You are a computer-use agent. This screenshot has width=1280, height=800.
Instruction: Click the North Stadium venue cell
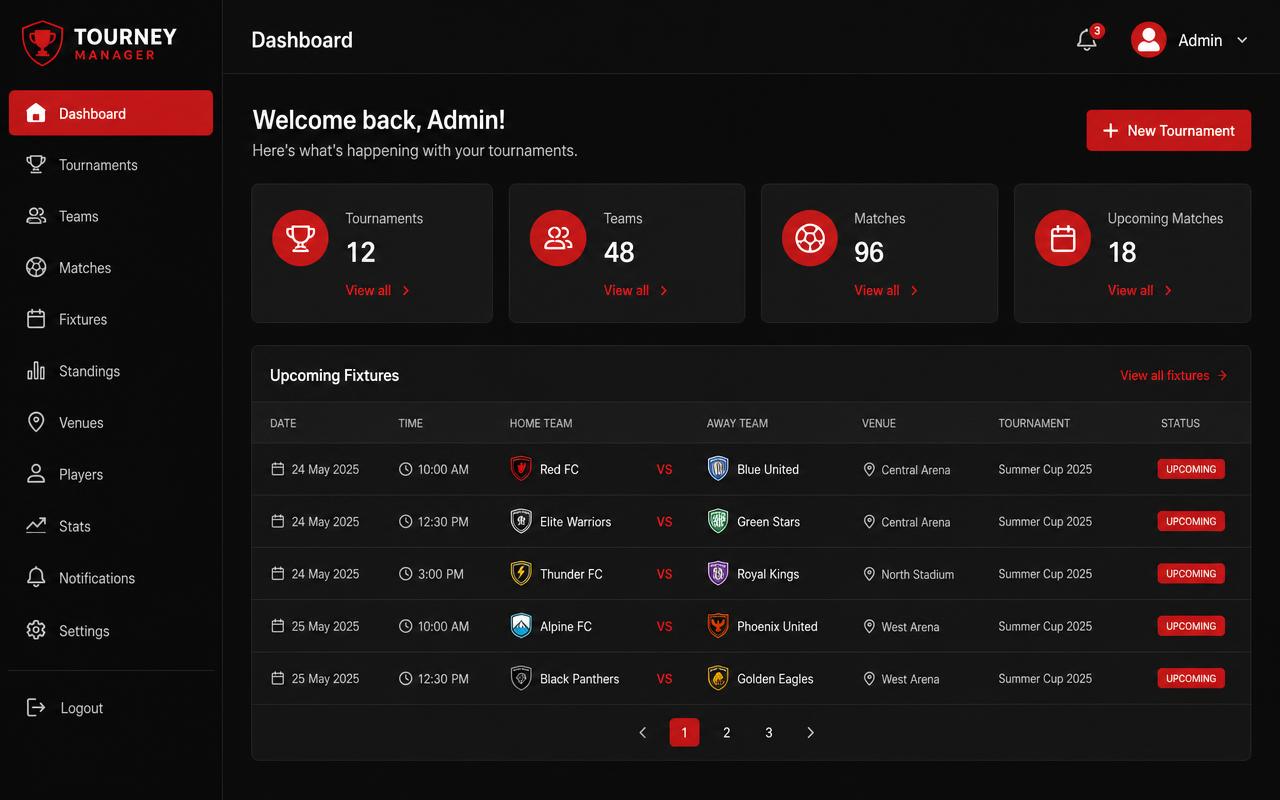pos(908,574)
